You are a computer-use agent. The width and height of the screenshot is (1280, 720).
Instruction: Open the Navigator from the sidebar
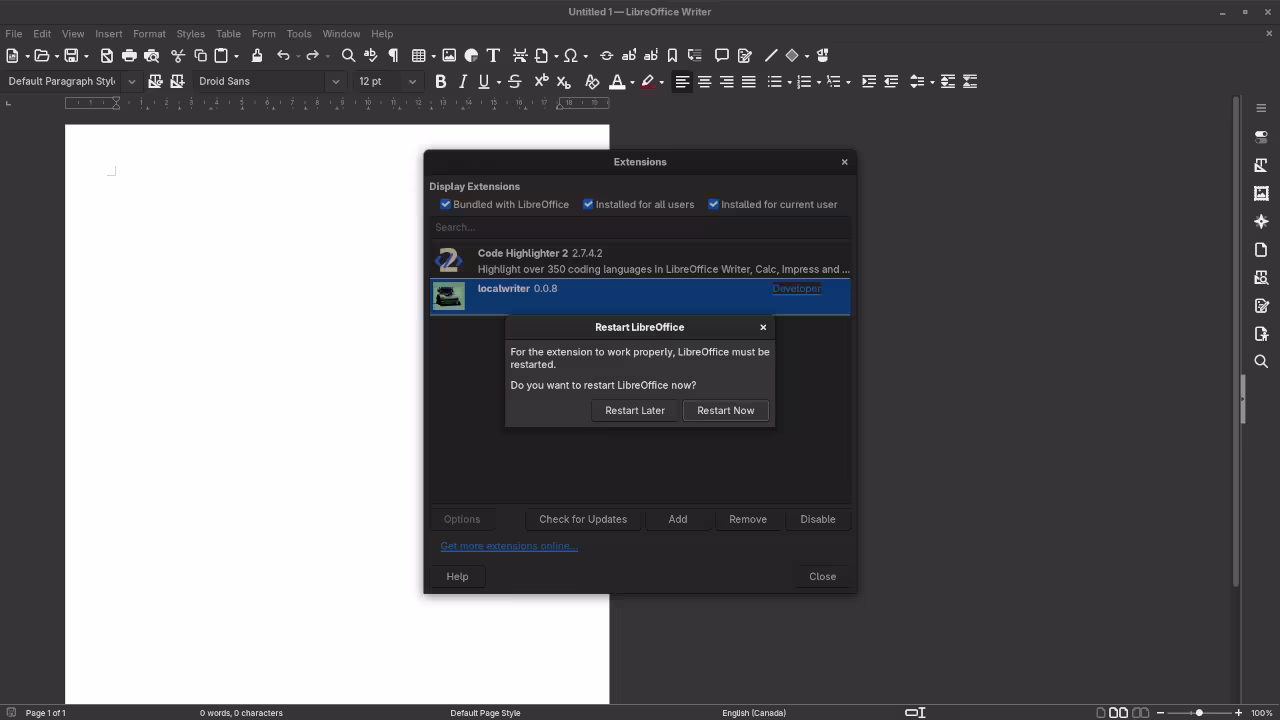[1261, 220]
